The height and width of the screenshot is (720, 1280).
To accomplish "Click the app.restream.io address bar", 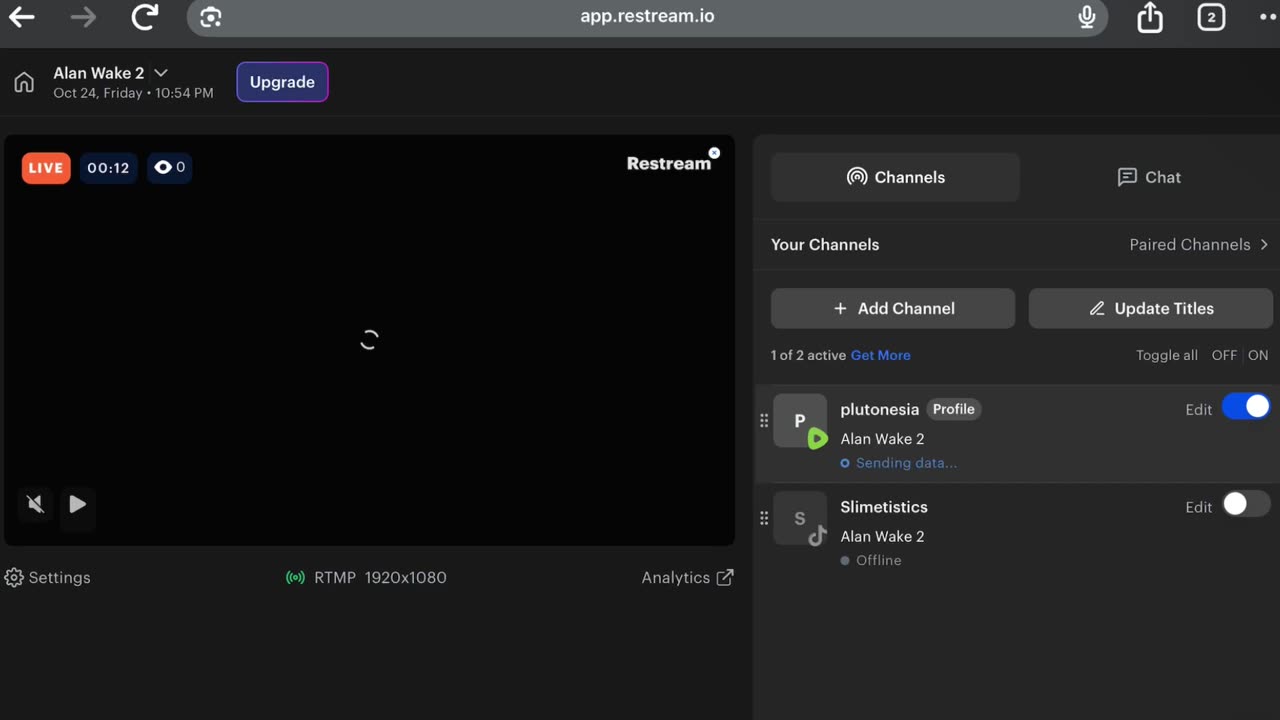I will tap(647, 17).
